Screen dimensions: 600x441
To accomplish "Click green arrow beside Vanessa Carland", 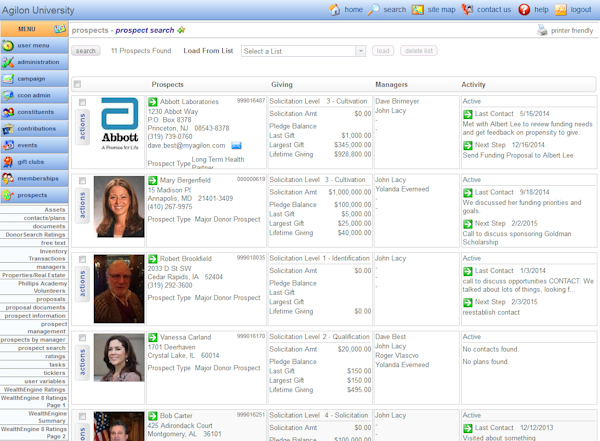I will pos(153,337).
